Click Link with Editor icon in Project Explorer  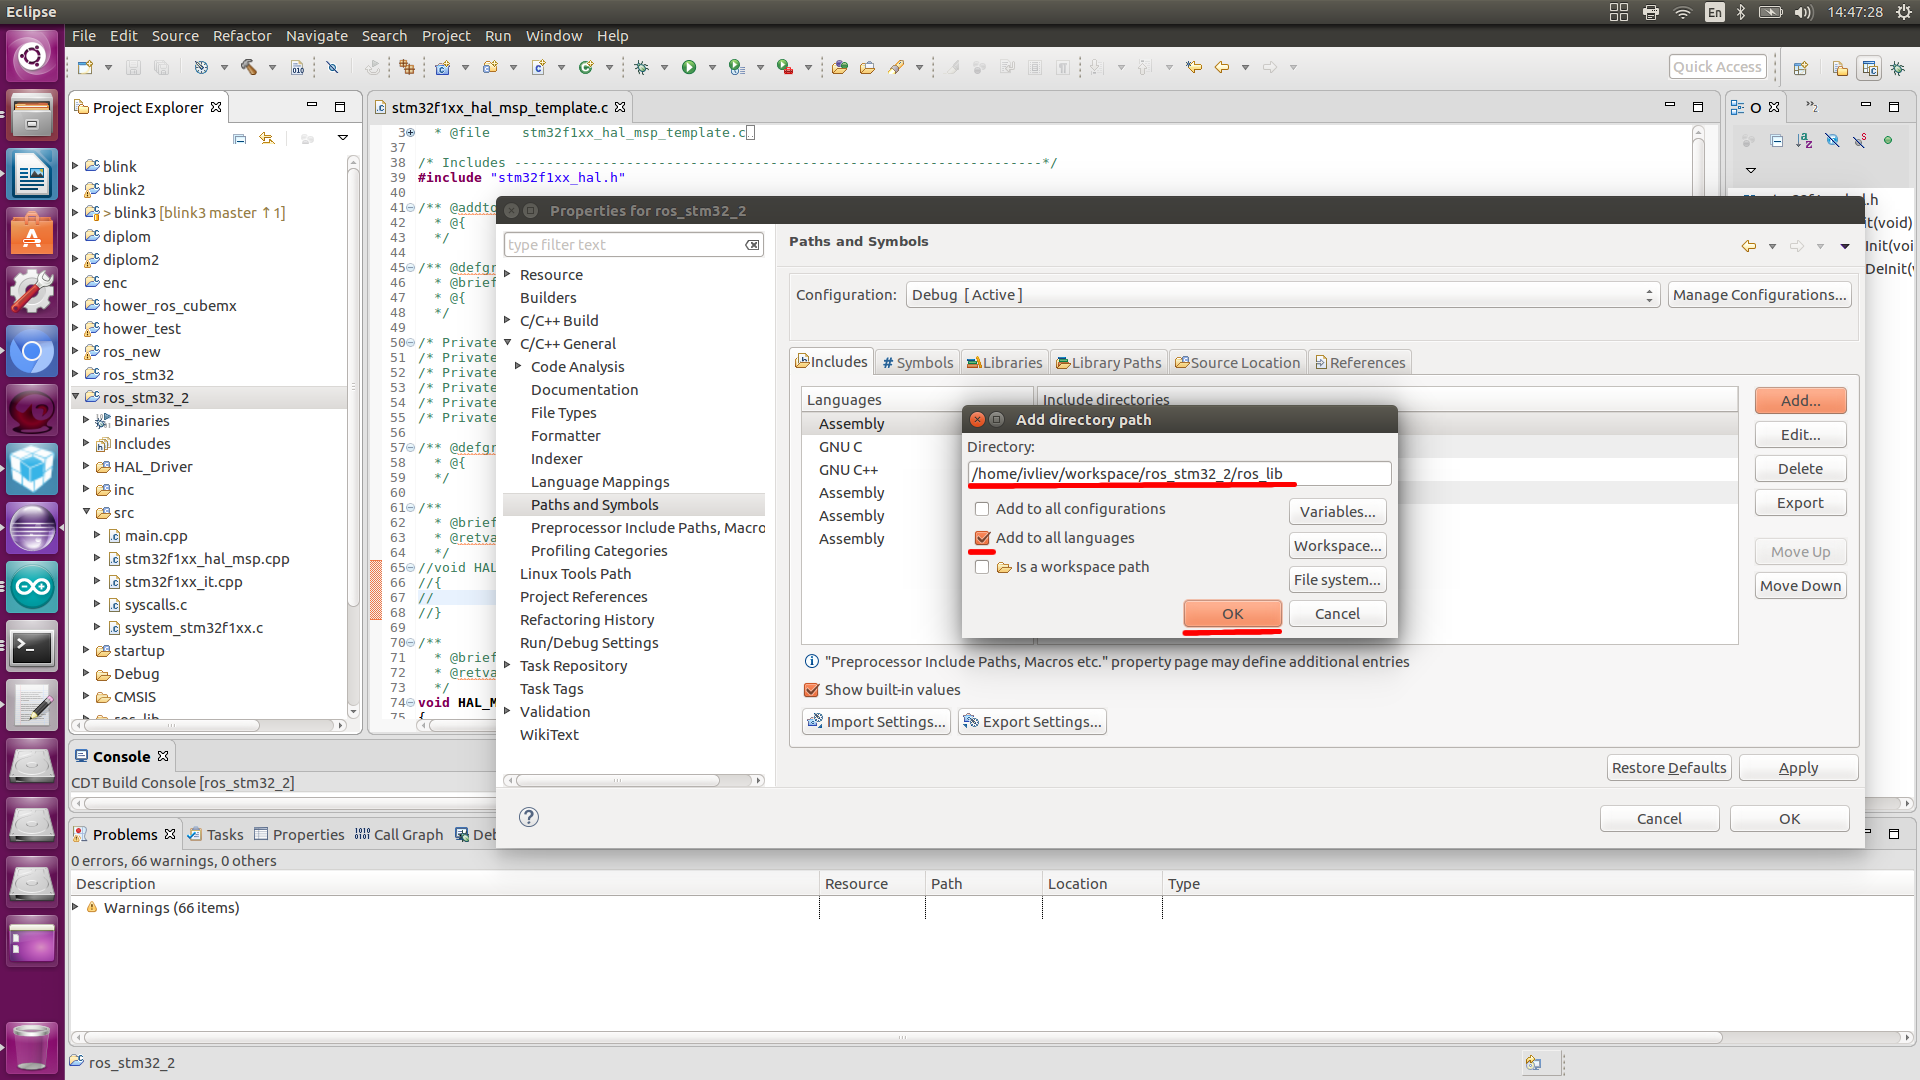(267, 138)
